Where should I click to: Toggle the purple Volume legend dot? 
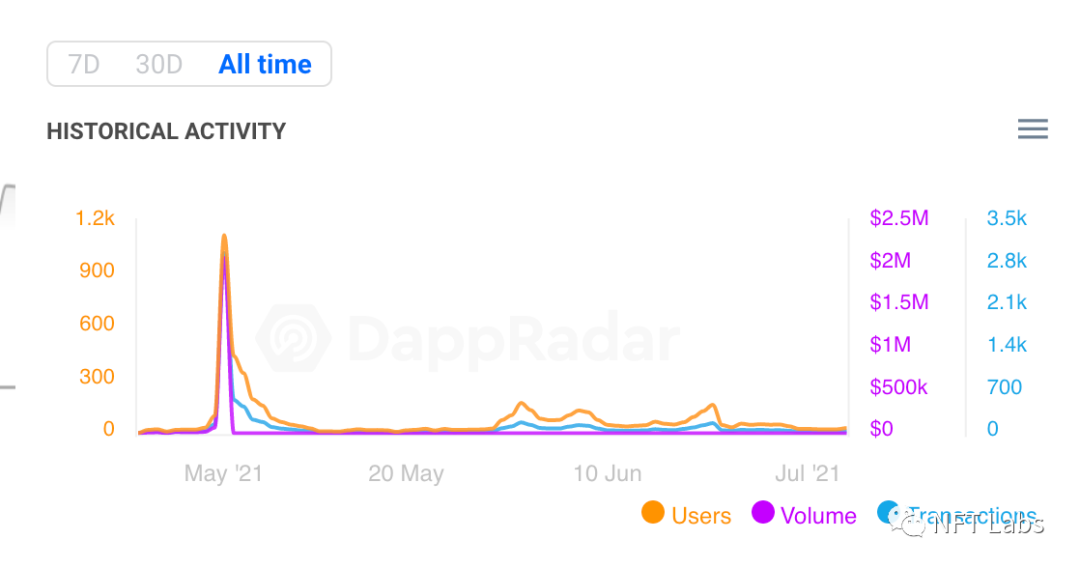tap(762, 513)
